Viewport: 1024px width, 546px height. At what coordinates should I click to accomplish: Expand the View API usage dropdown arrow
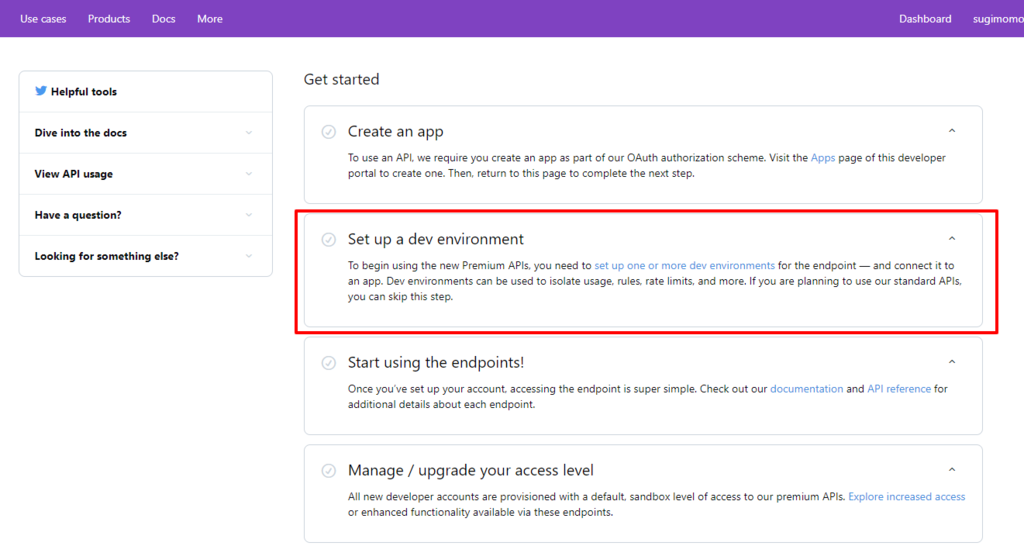coord(249,174)
